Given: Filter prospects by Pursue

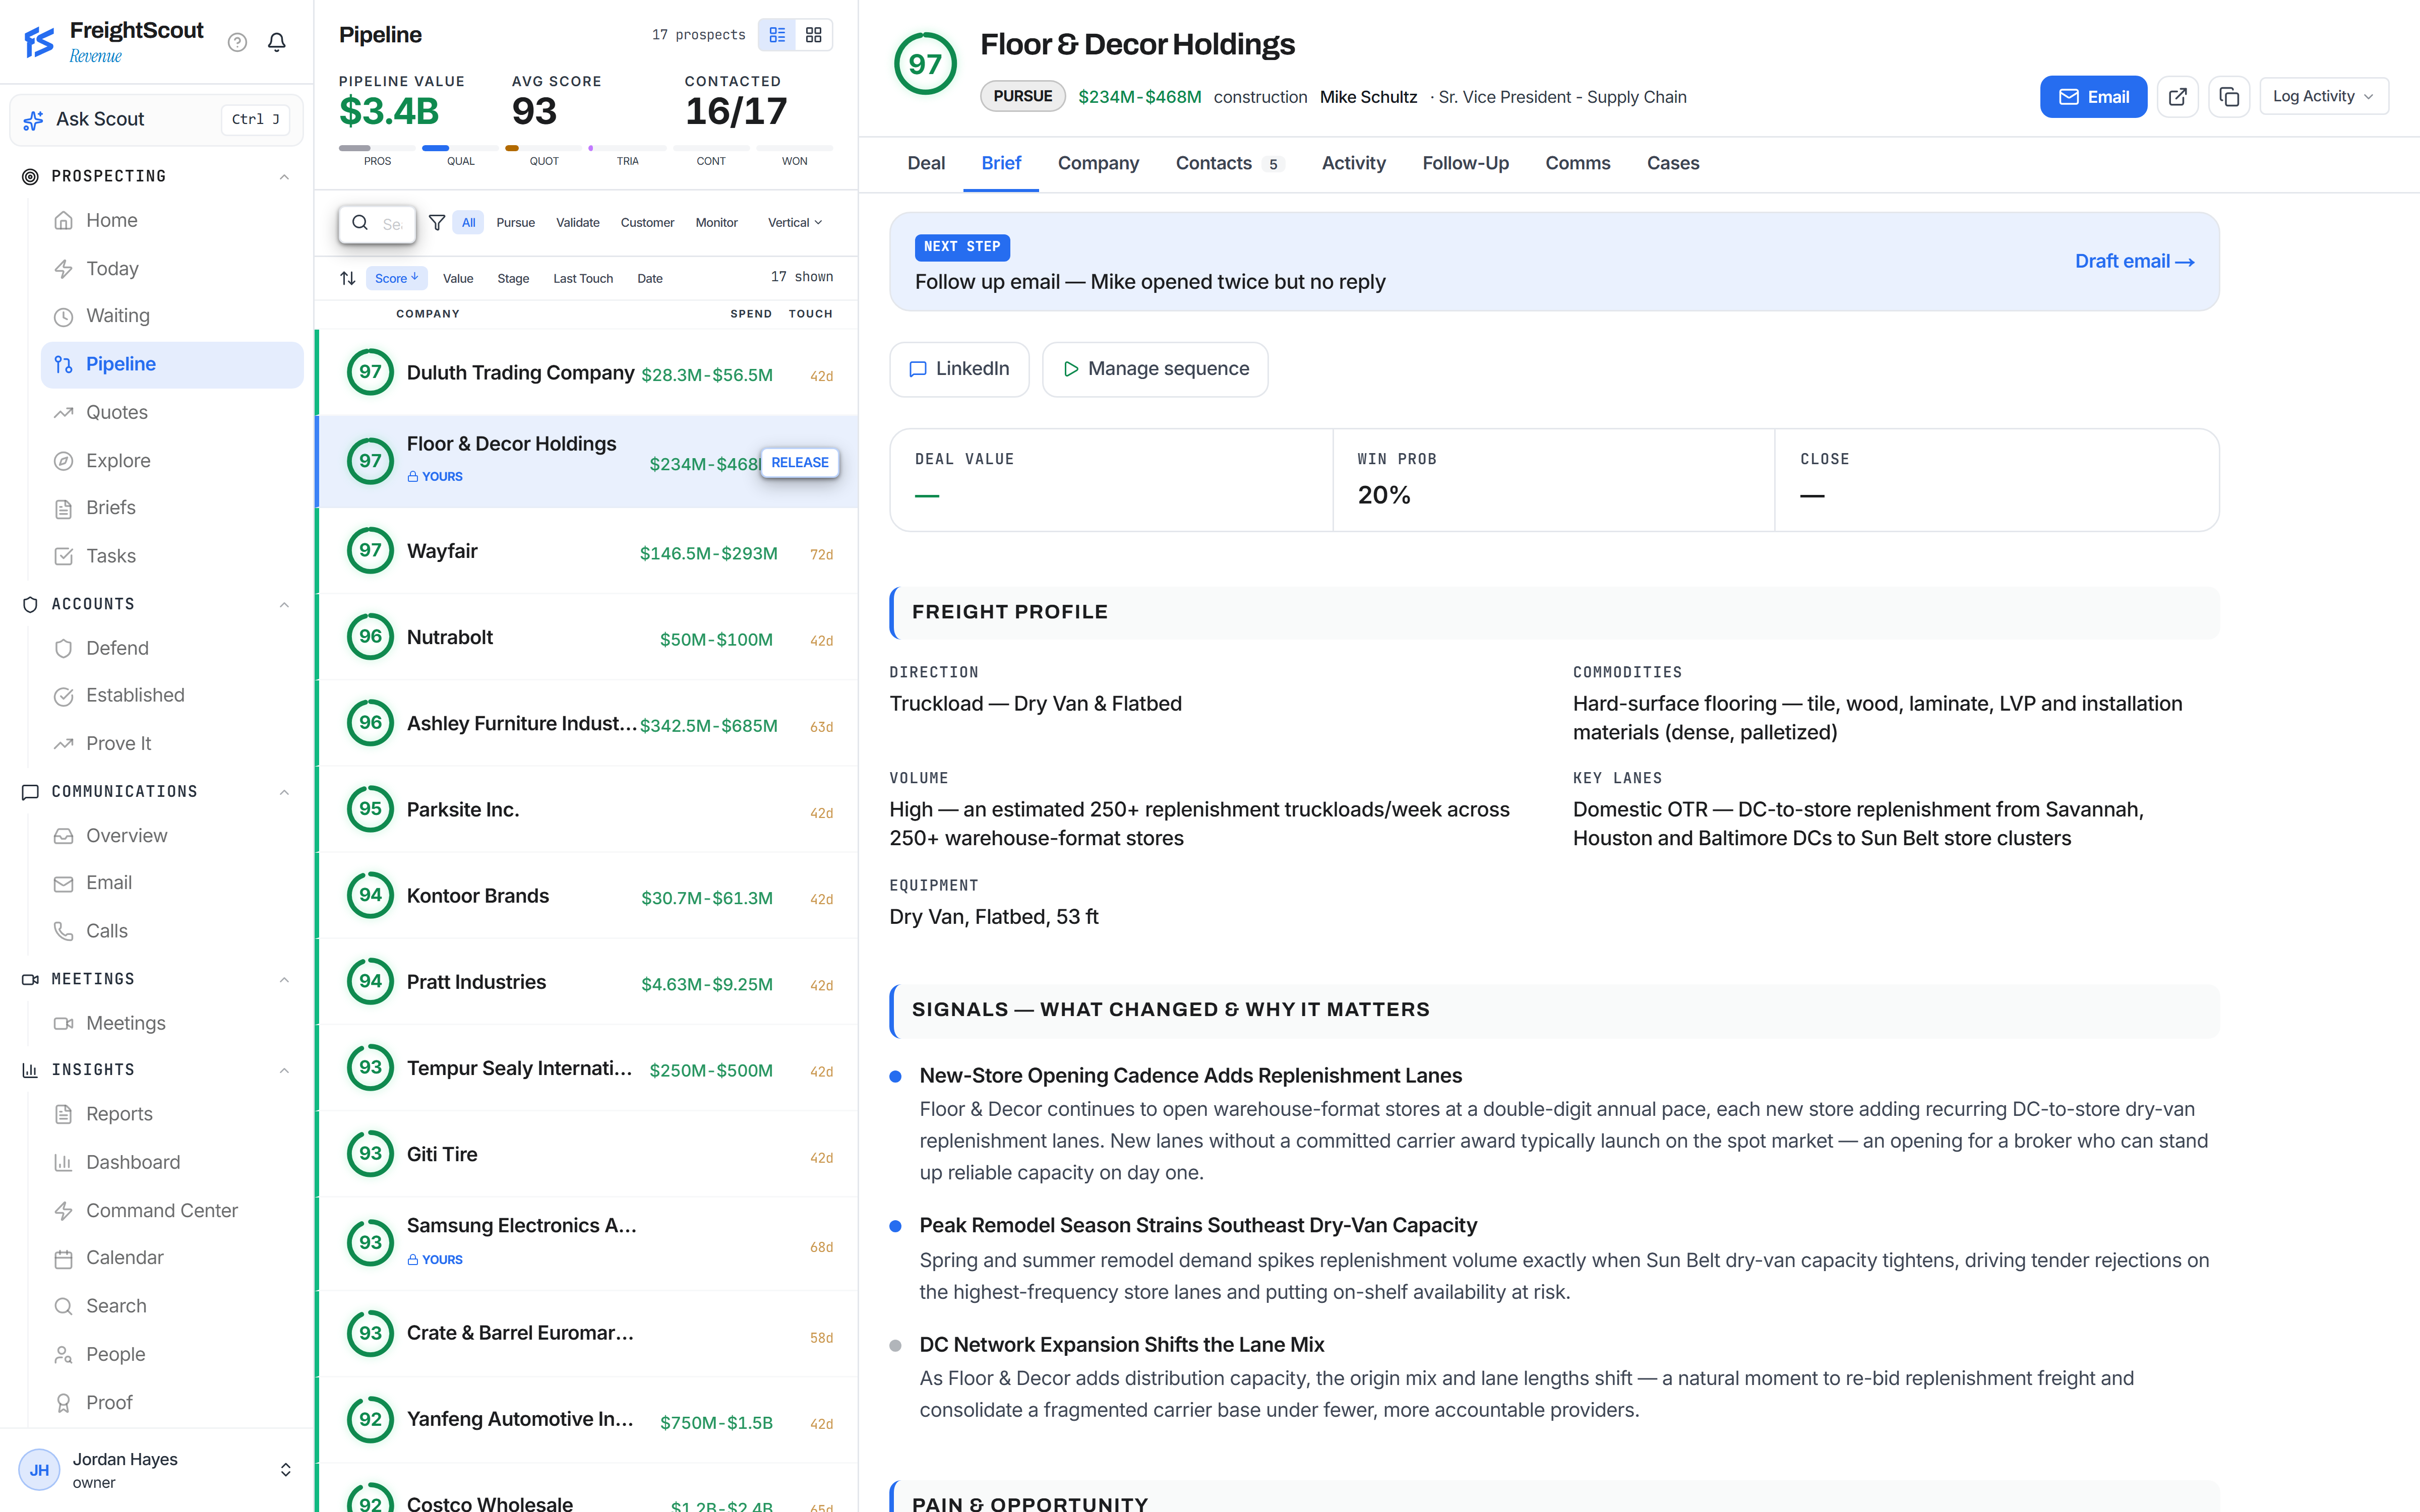Looking at the screenshot, I should pyautogui.click(x=516, y=223).
